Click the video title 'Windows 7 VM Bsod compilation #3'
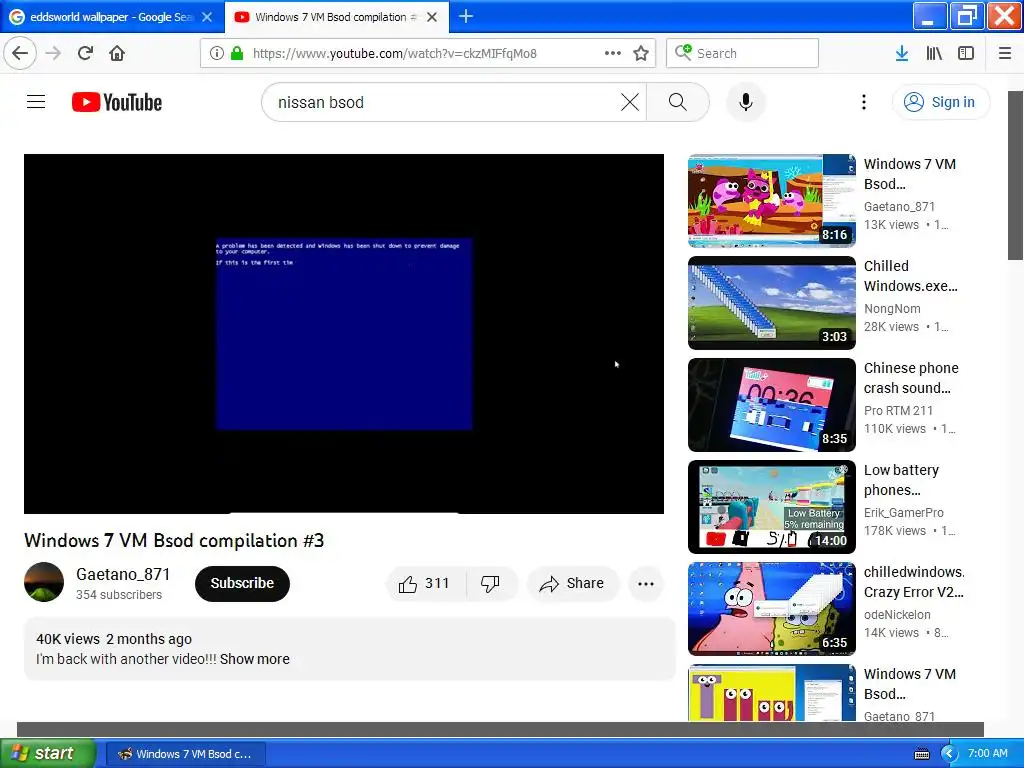 click(174, 540)
